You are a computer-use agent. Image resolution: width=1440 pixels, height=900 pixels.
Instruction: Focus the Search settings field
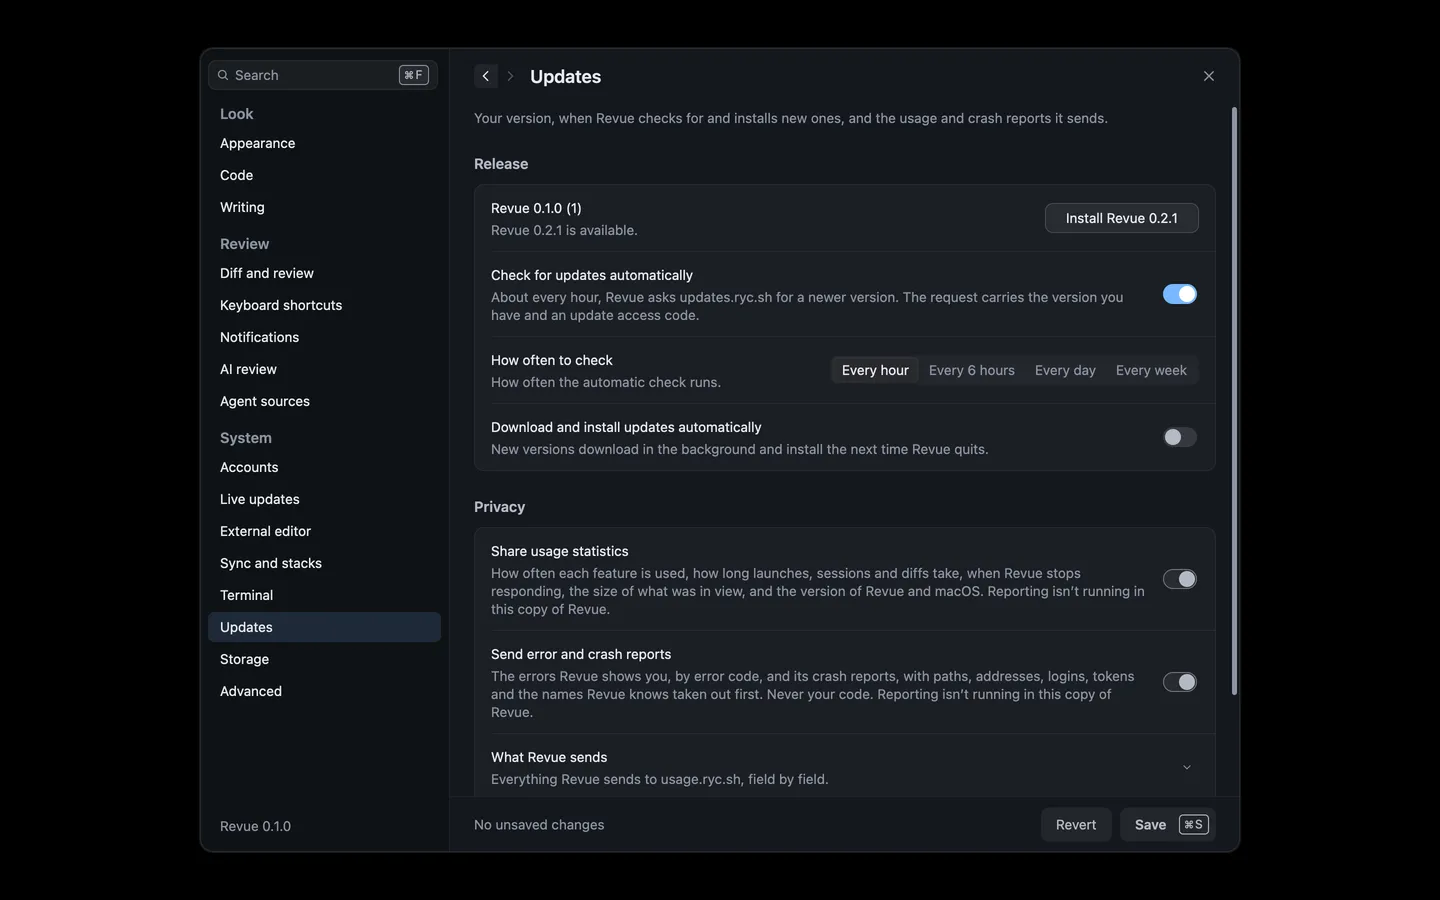pyautogui.click(x=323, y=75)
